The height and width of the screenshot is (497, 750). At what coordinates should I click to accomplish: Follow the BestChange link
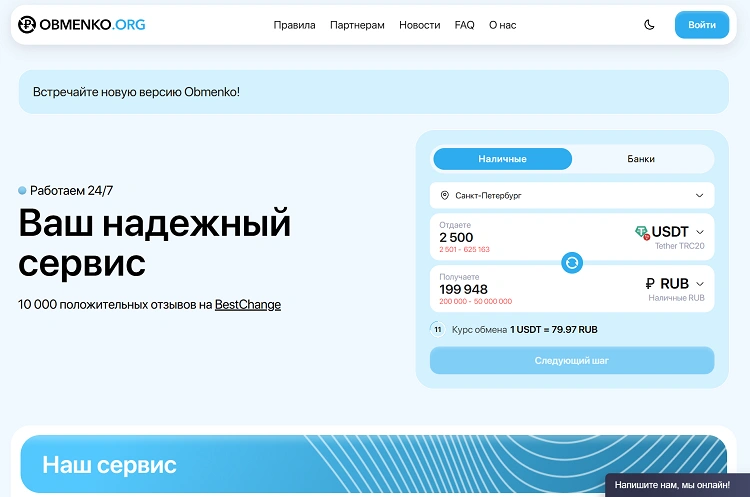point(248,305)
